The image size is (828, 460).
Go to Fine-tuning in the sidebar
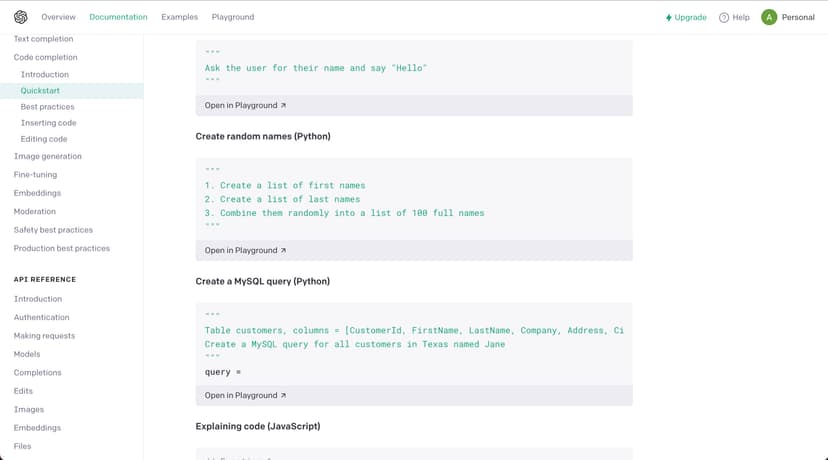click(x=35, y=175)
